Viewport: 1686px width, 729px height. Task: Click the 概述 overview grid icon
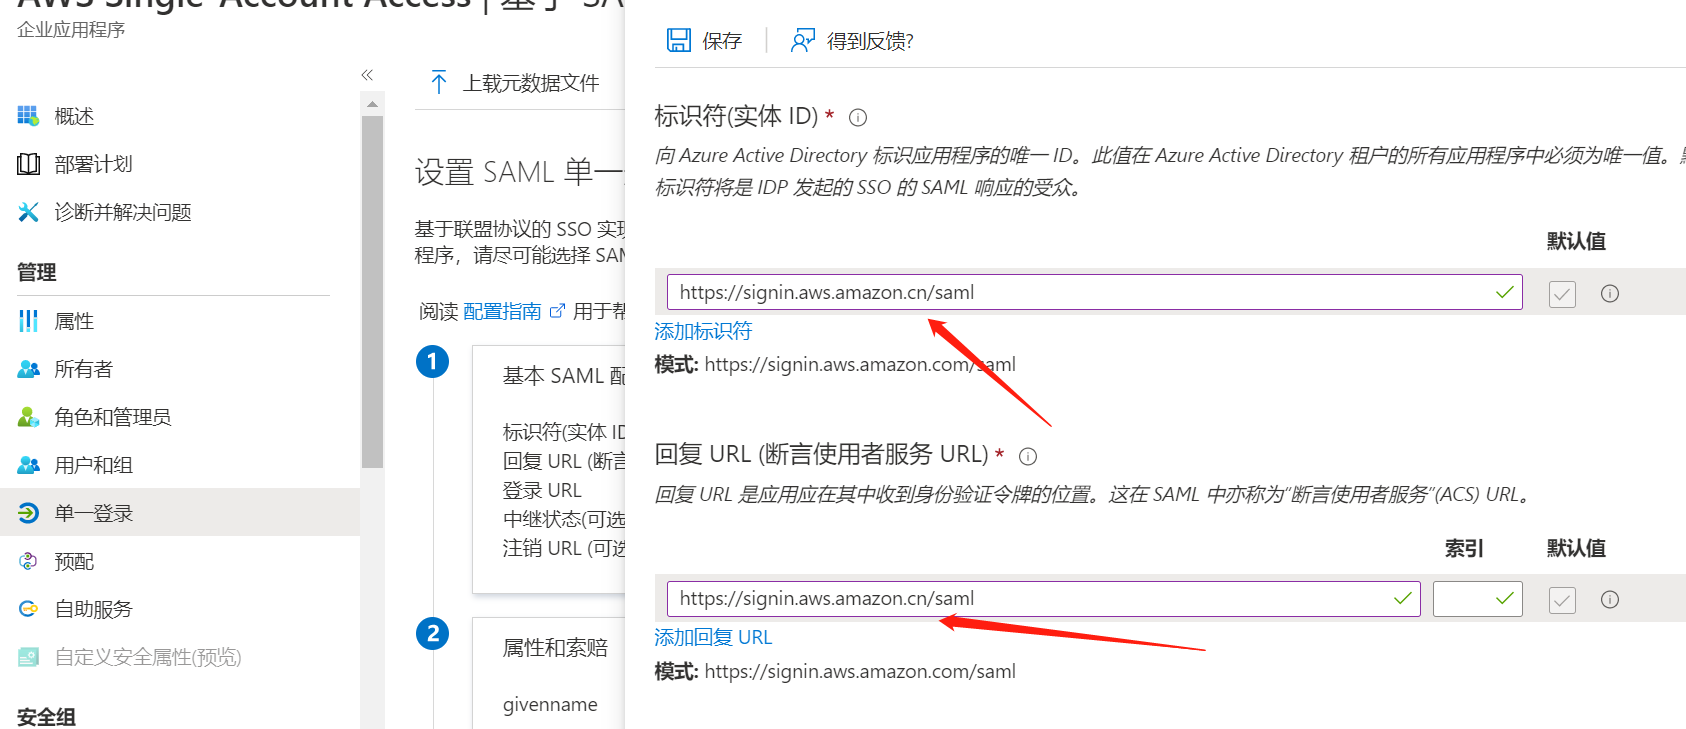click(x=28, y=116)
